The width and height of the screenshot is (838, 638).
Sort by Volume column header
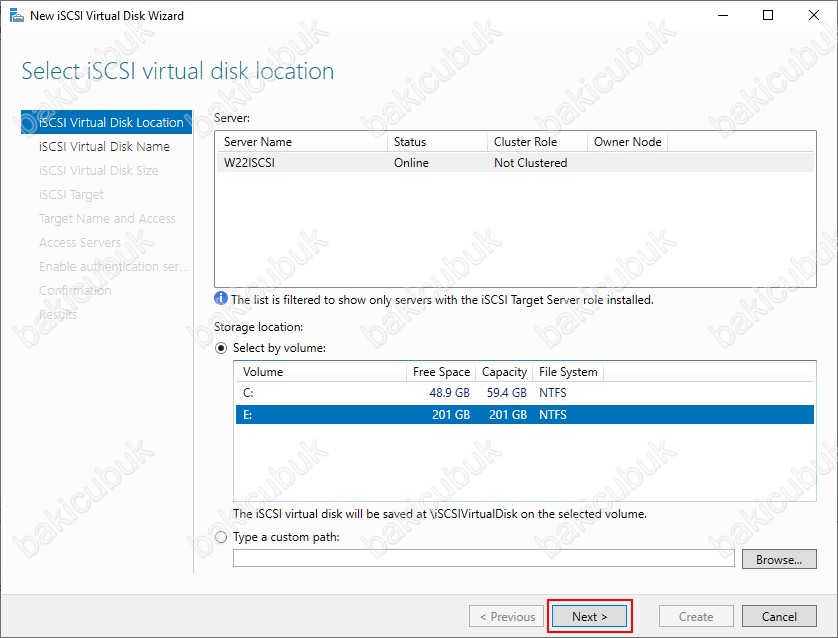point(321,372)
